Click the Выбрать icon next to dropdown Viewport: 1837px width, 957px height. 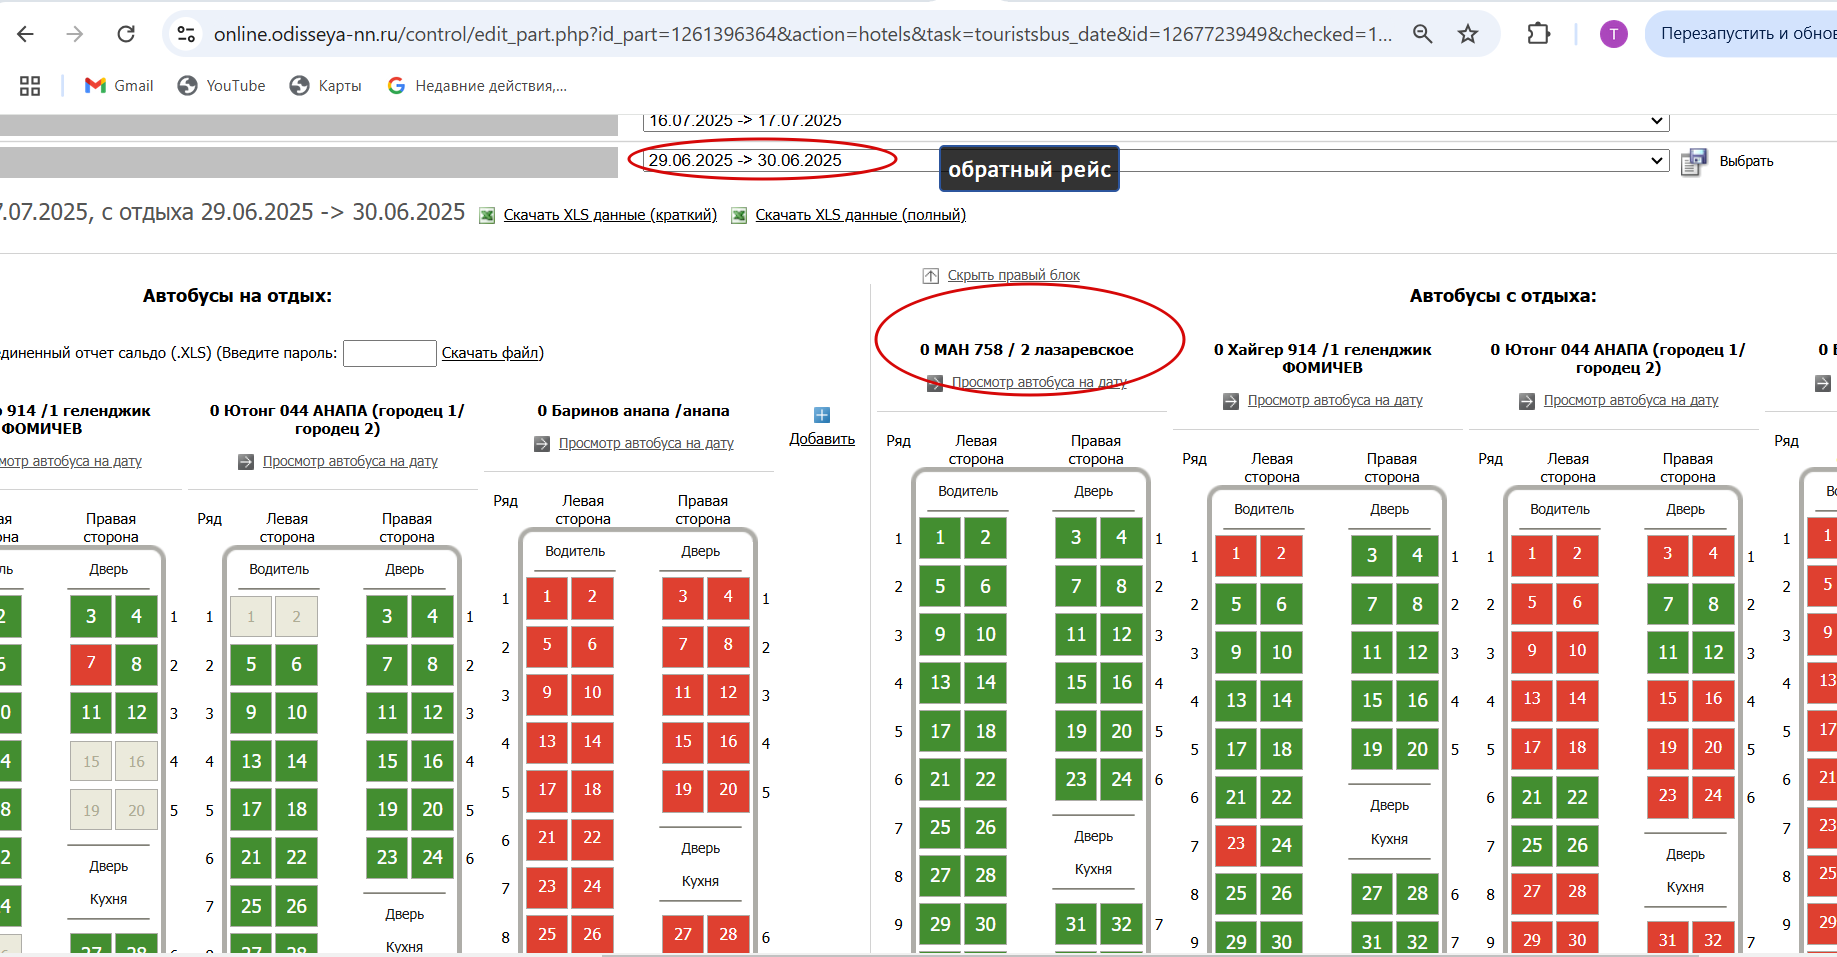click(x=1693, y=161)
